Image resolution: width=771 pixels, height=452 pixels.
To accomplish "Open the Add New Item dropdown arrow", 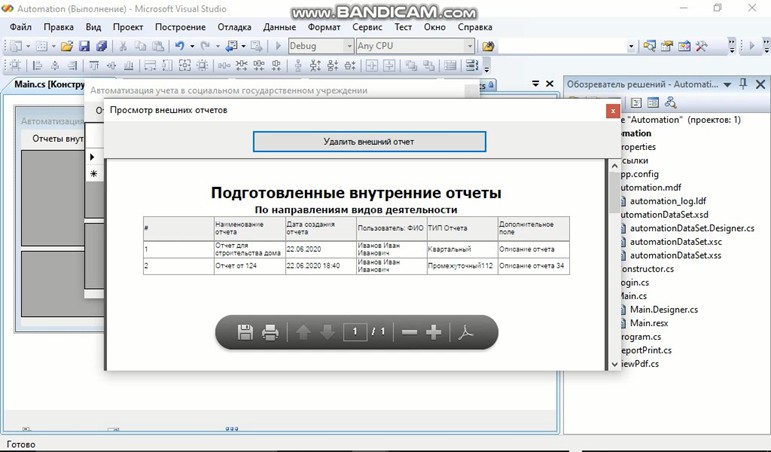I will coord(54,46).
